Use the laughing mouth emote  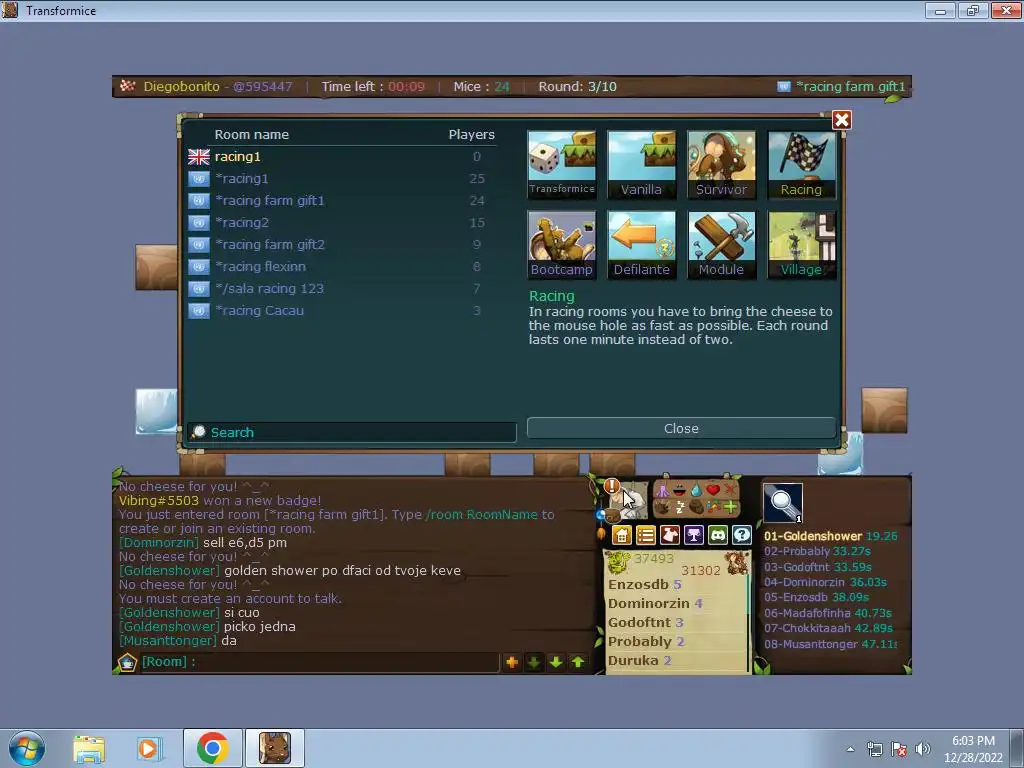coord(679,490)
